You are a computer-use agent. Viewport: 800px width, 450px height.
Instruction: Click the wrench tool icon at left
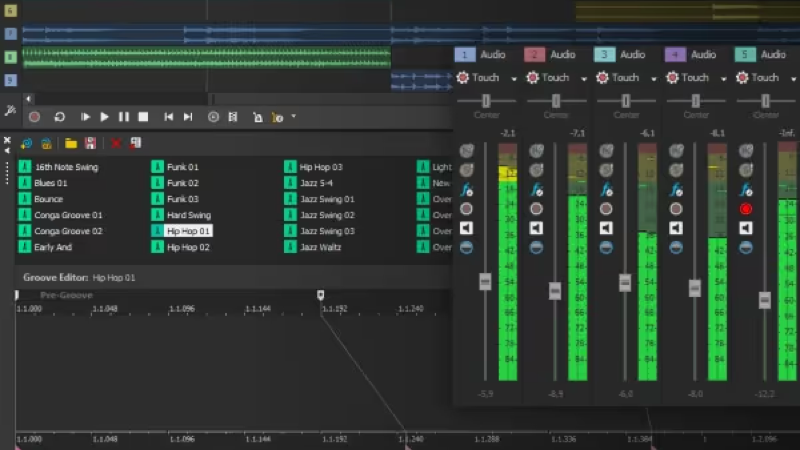(x=10, y=110)
